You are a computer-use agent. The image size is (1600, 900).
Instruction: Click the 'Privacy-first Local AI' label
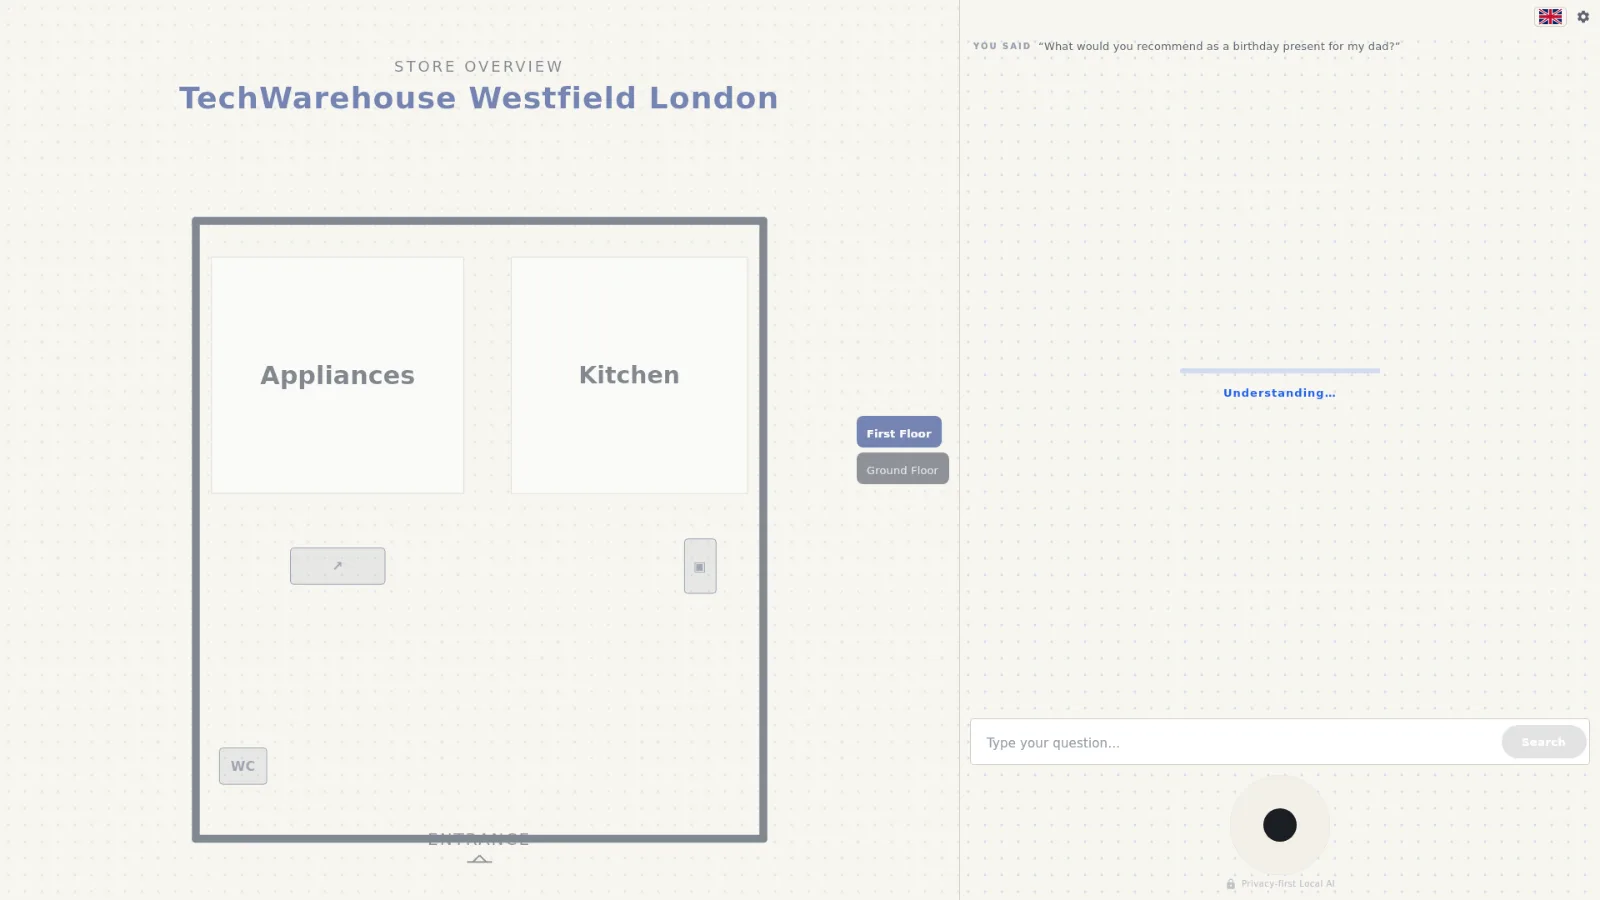click(x=1287, y=884)
